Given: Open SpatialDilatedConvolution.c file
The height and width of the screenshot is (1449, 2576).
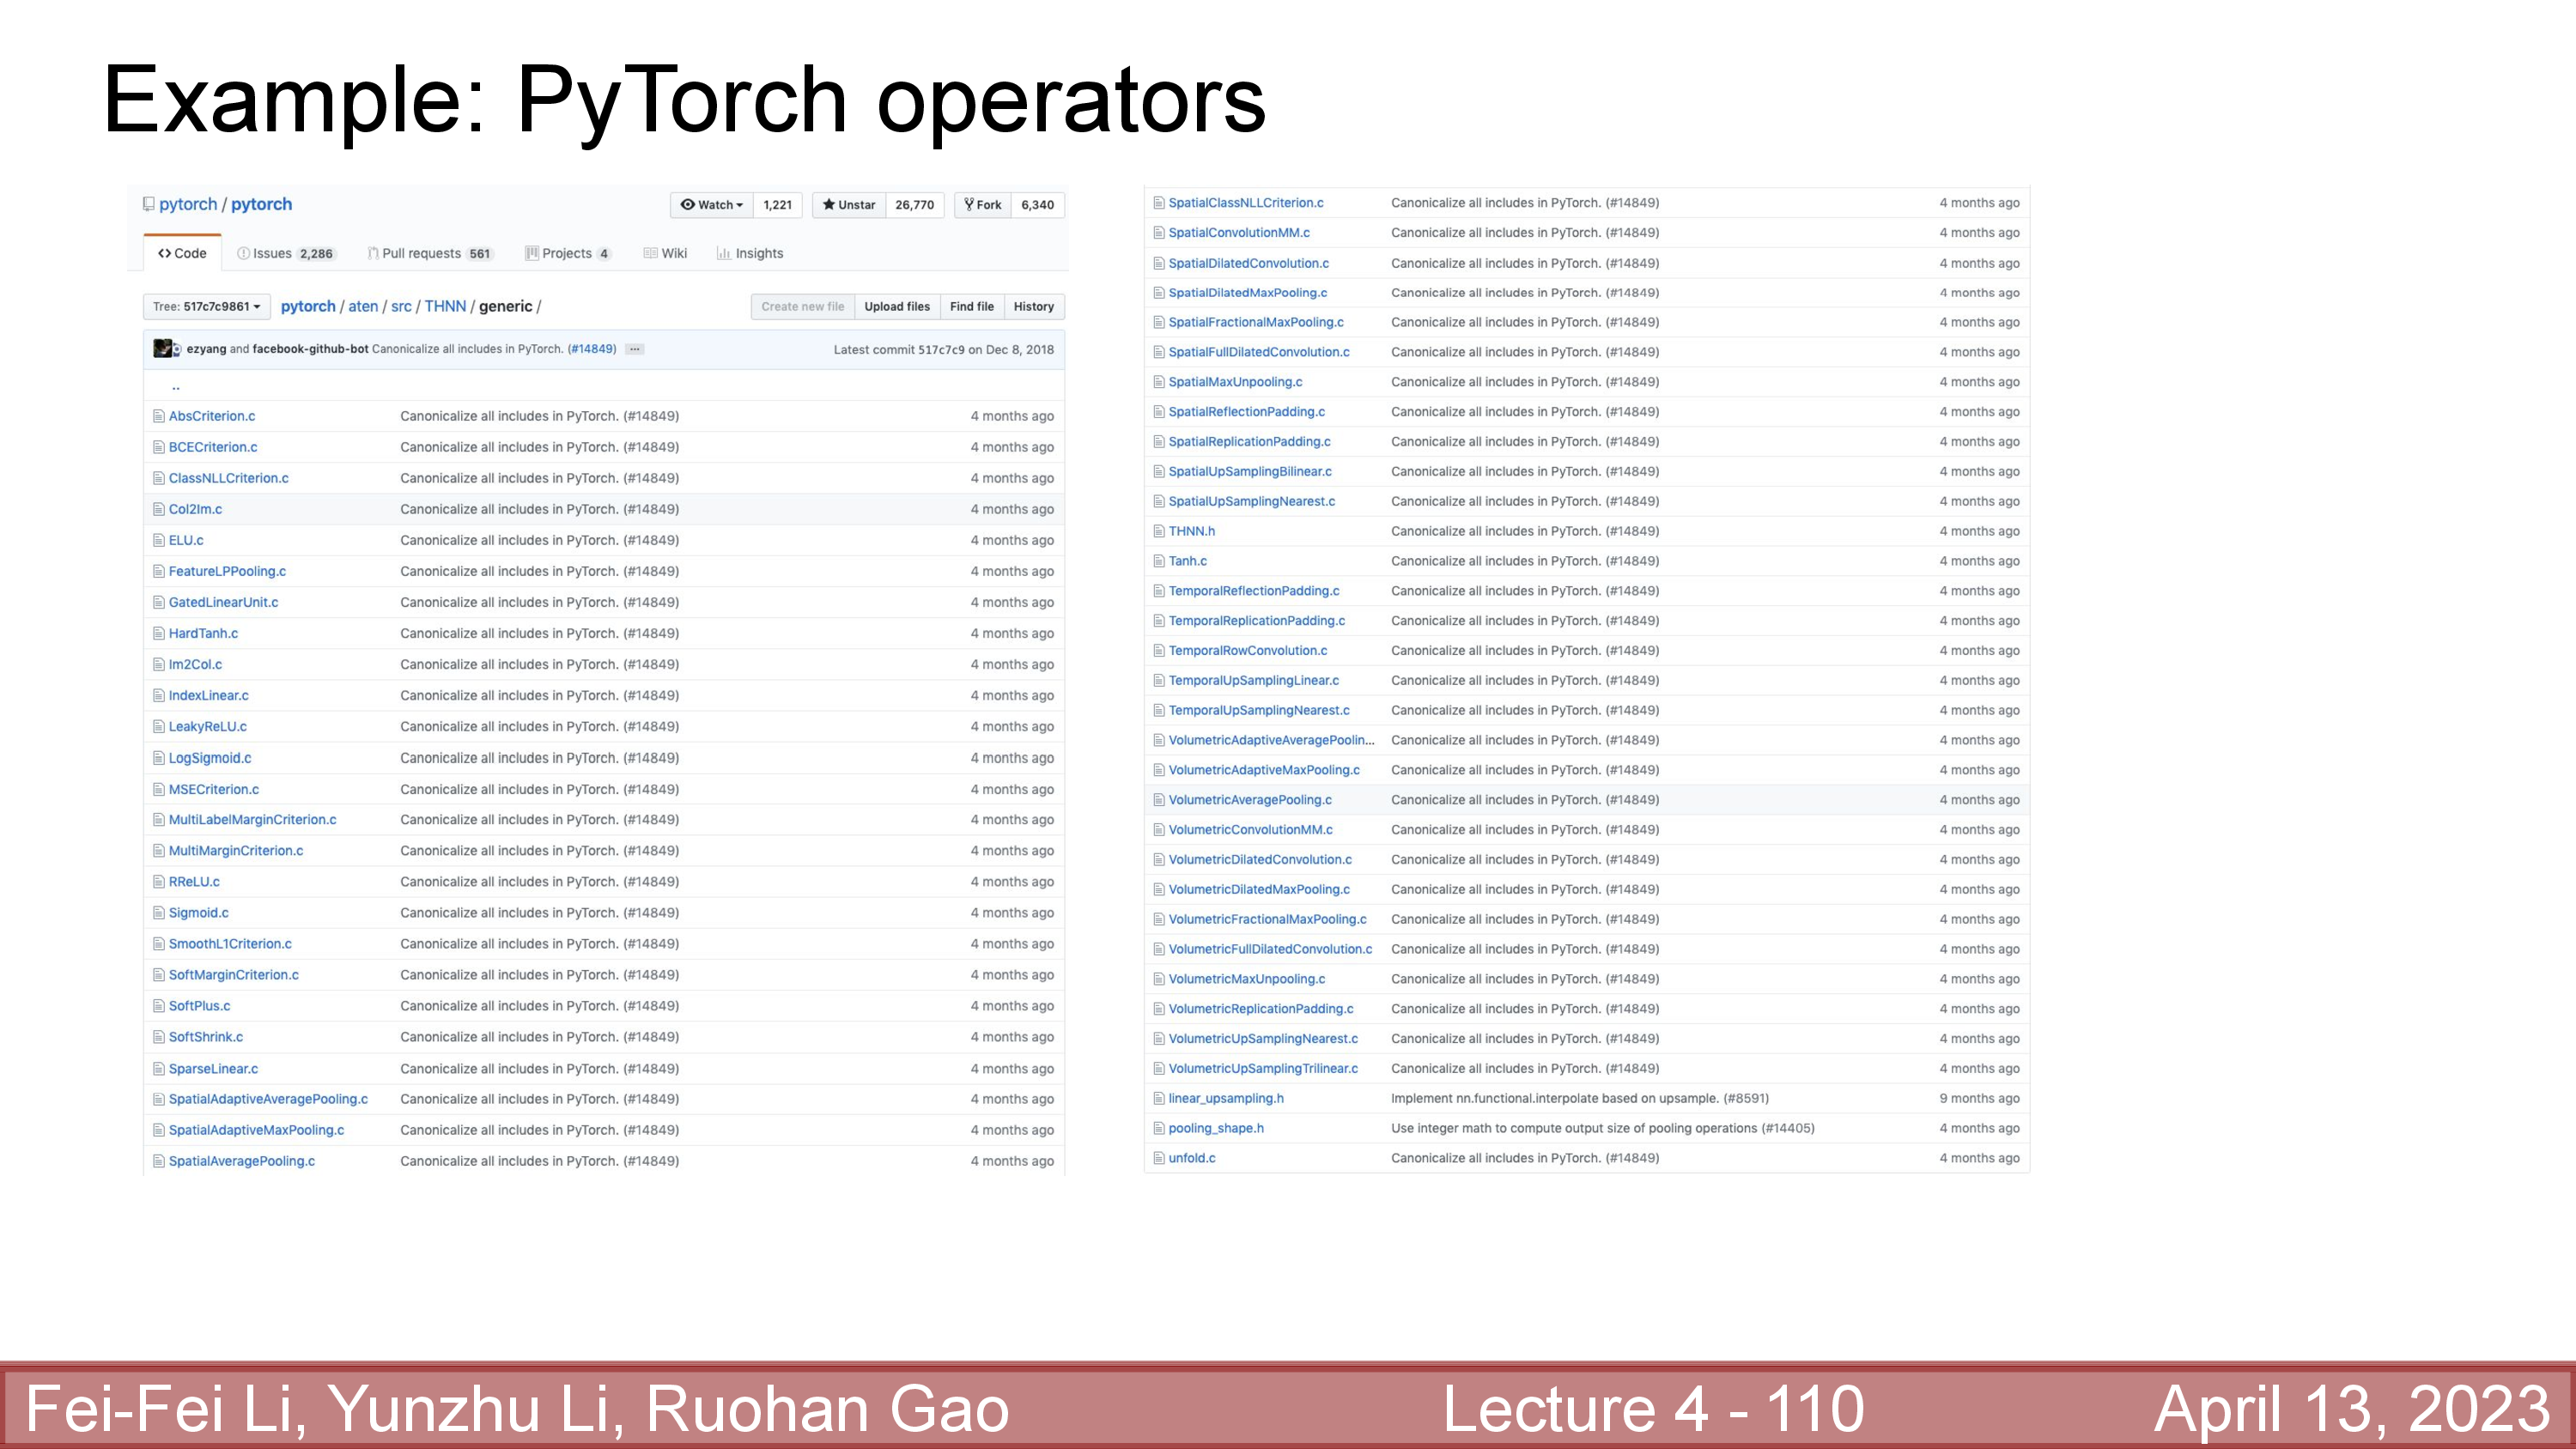Looking at the screenshot, I should [x=1249, y=263].
